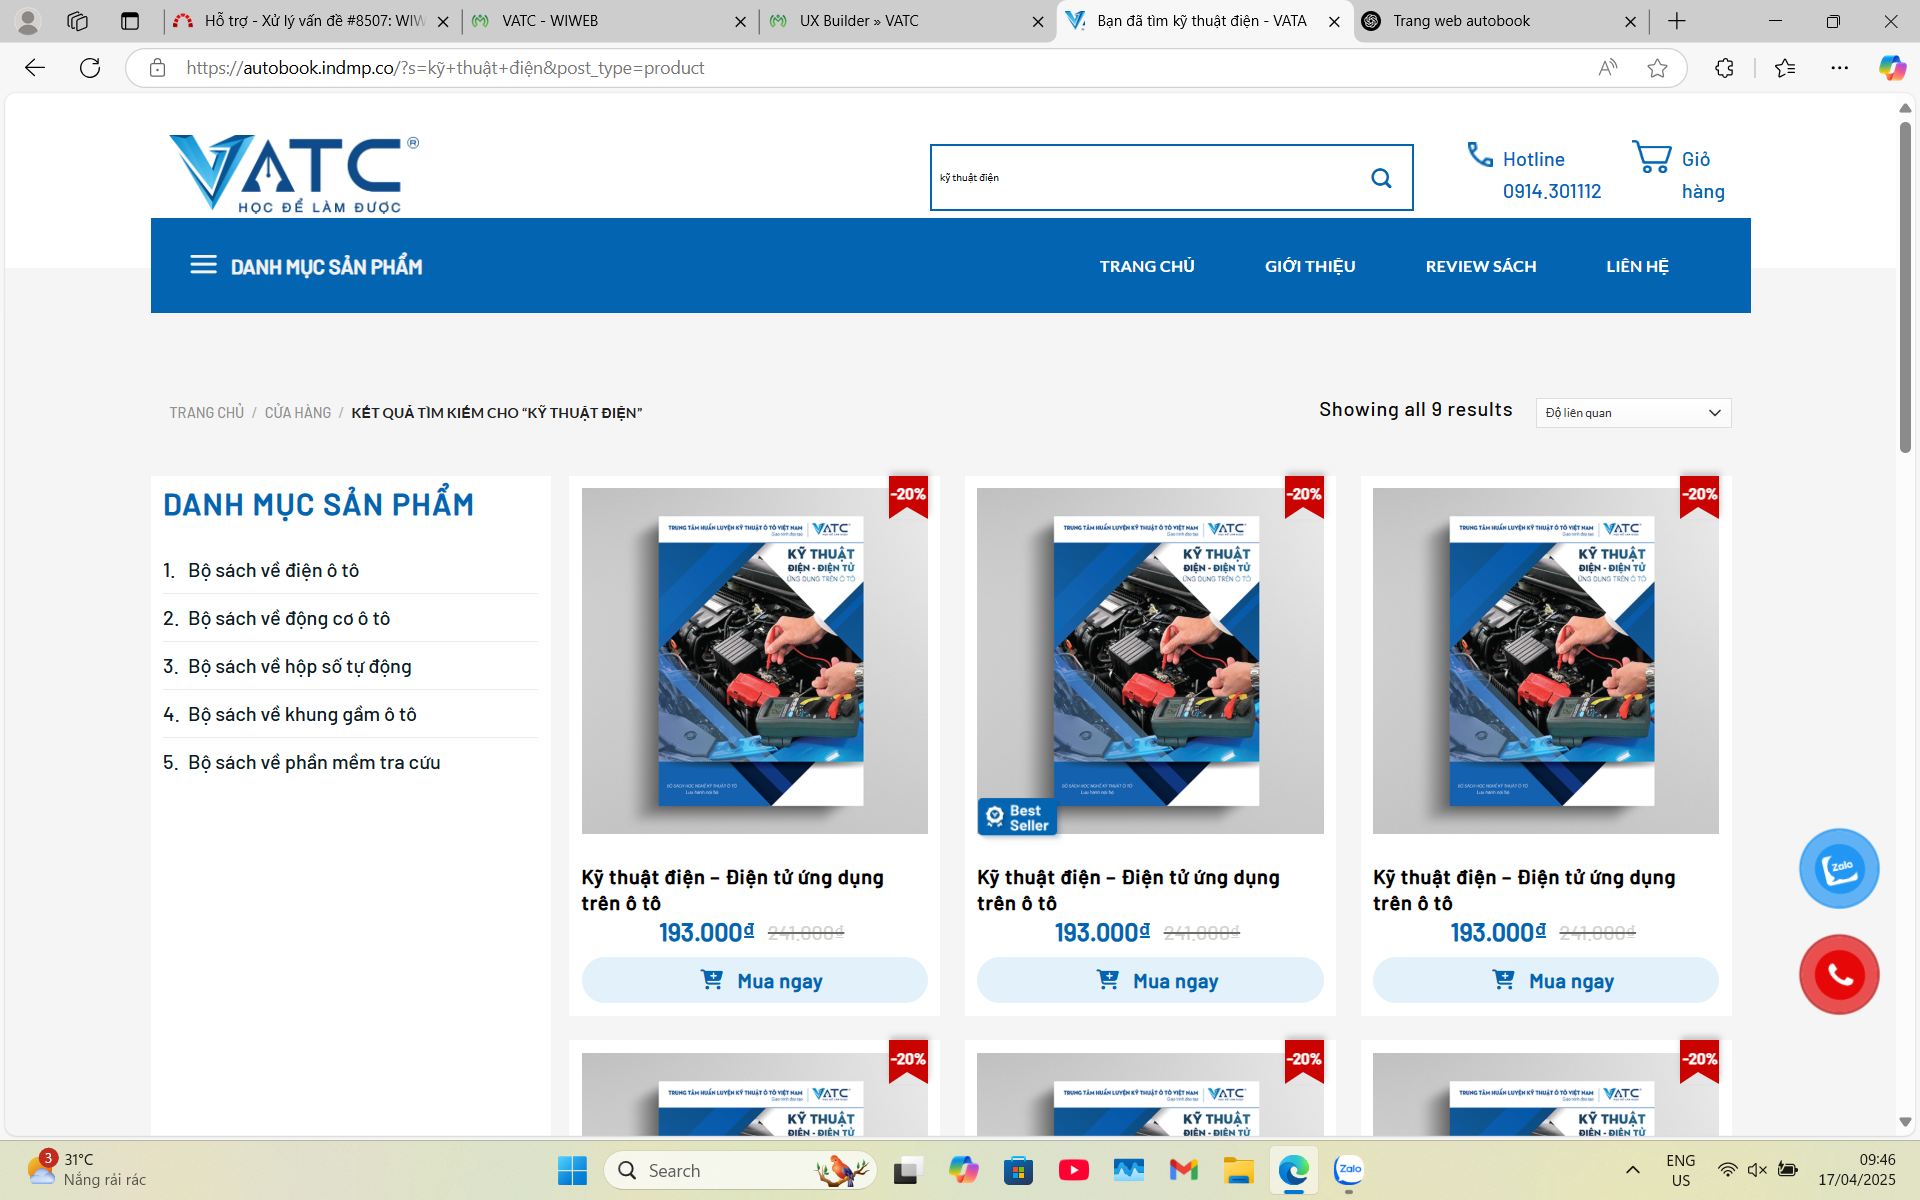This screenshot has width=1920, height=1200.
Task: Open Gmail from taskbar
Action: [1184, 1170]
